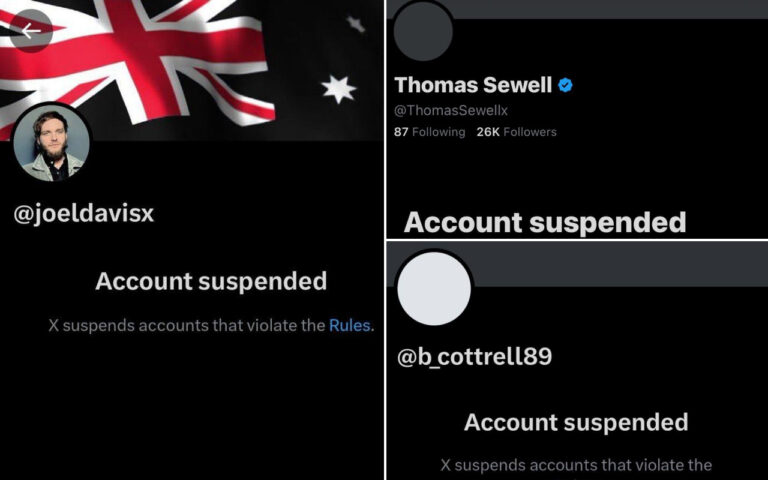Click Account suspended heading below Thomas Sewell stats
Viewport: 768px width, 480px height.
545,222
